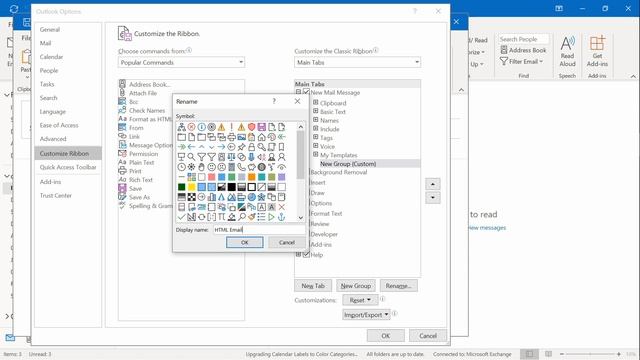Click the Rename... button below tabs list
Screen dimensions: 640x360
click(399, 286)
